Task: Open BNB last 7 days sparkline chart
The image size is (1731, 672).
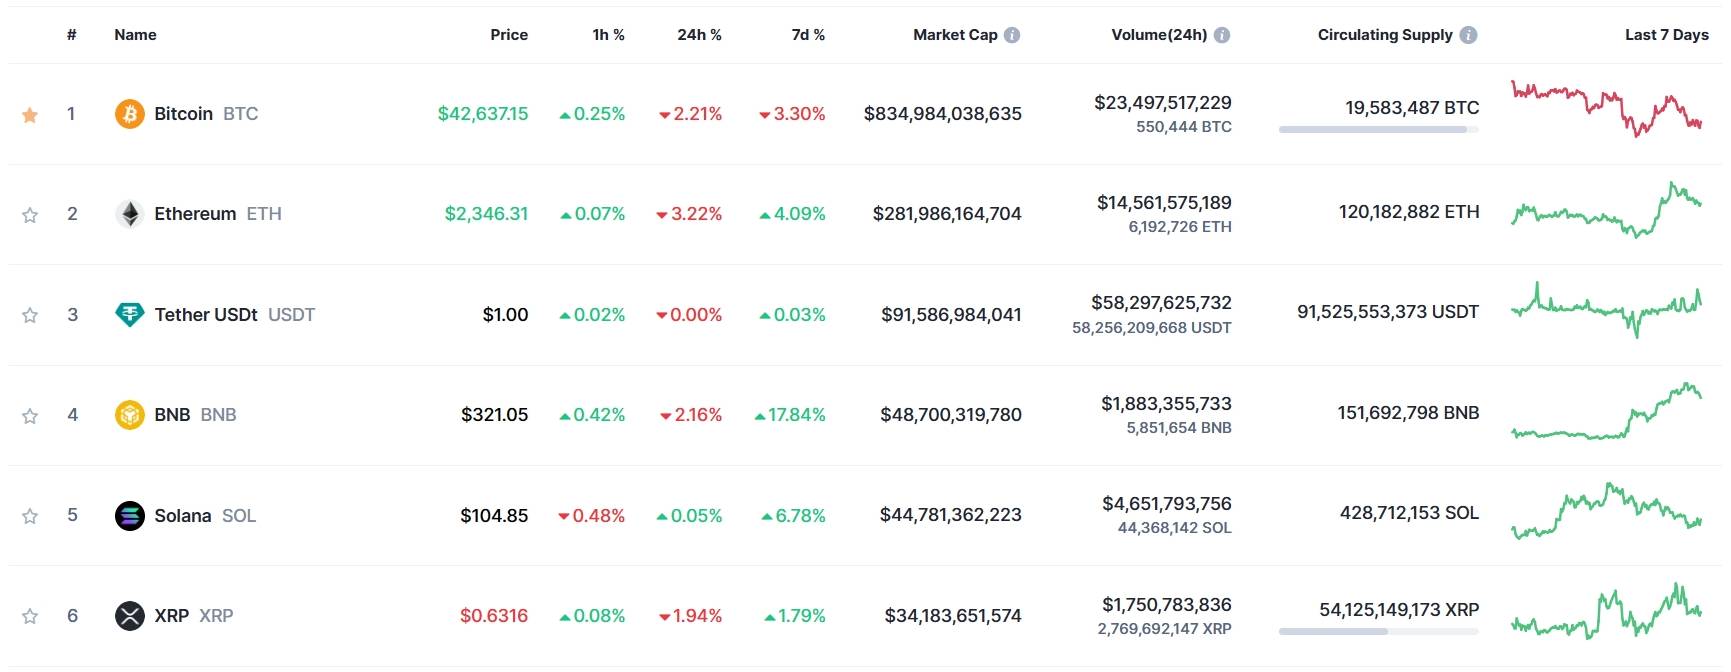Action: point(1607,412)
